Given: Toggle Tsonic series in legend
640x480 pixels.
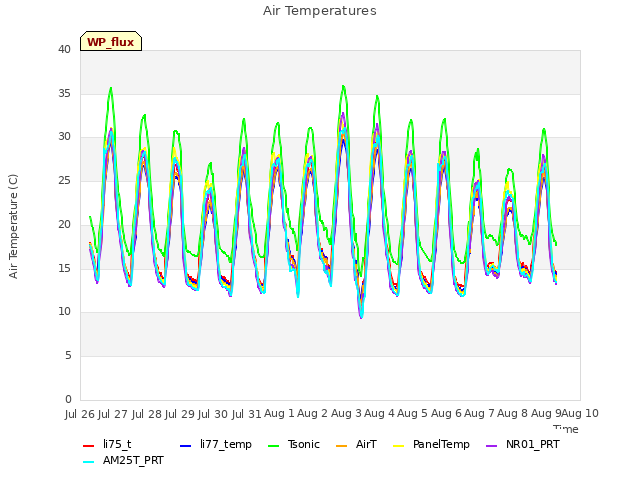Looking at the screenshot, I should coord(293,444).
